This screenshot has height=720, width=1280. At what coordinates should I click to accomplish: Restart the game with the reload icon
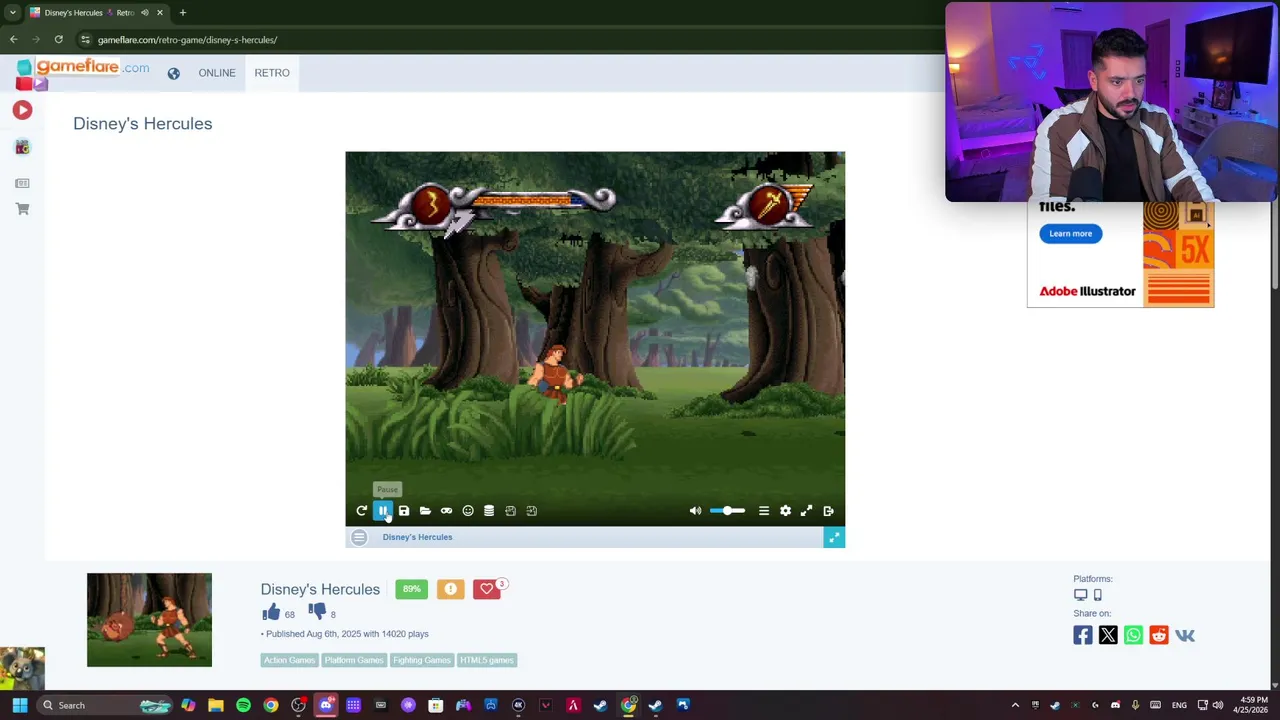click(361, 511)
